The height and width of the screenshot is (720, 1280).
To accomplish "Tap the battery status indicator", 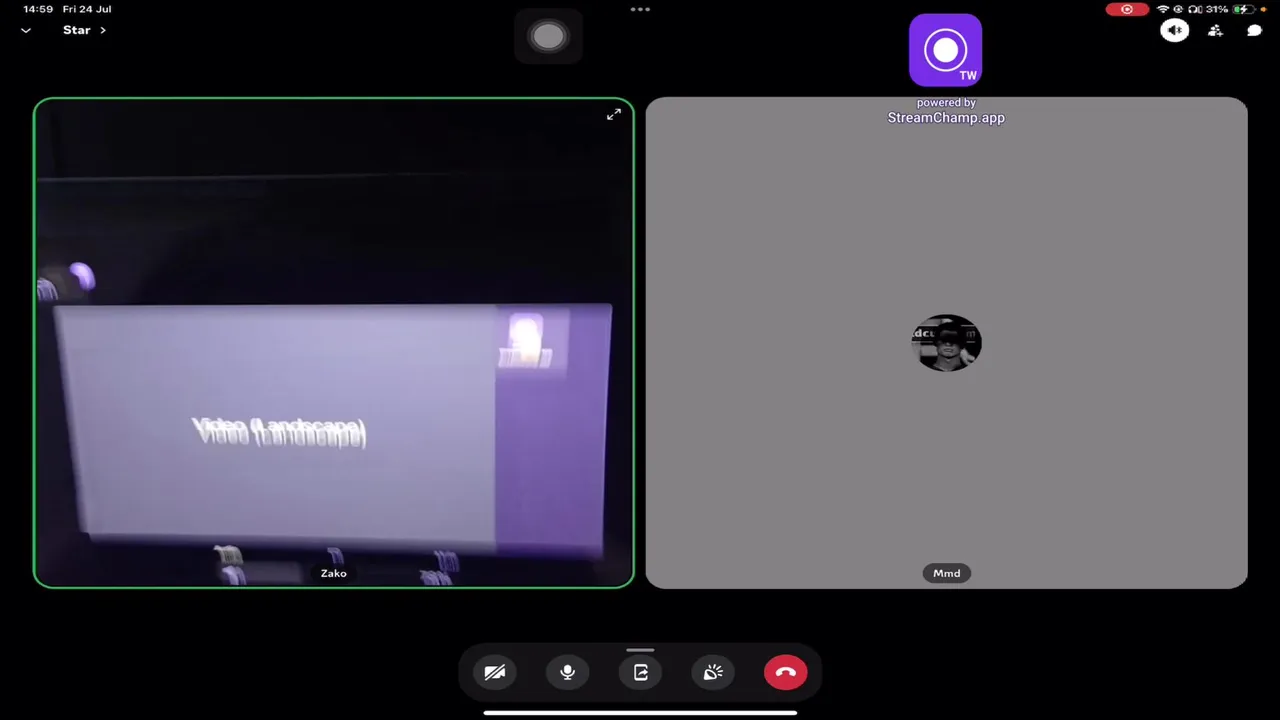I will click(x=1245, y=9).
